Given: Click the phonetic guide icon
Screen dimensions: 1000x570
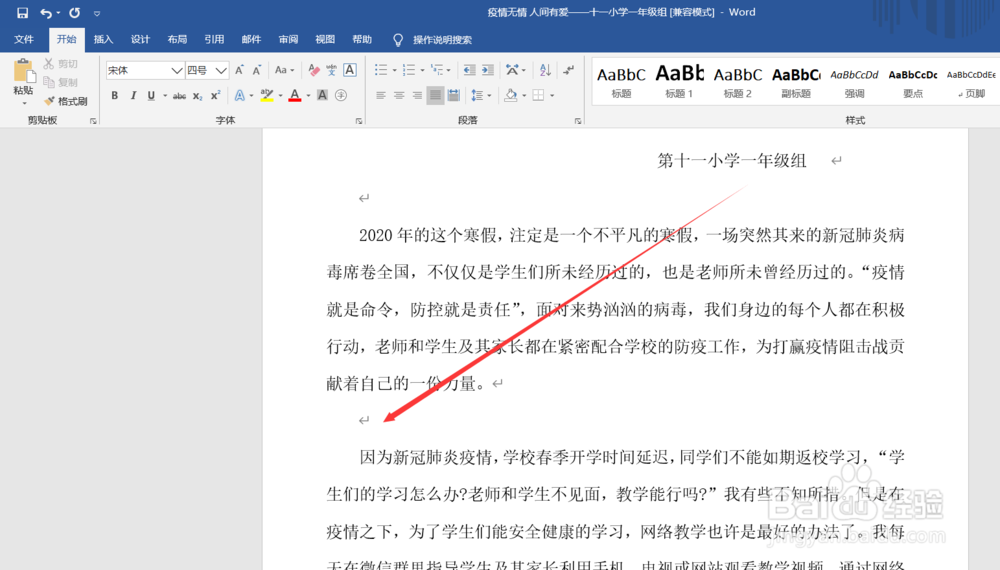Looking at the screenshot, I should click(x=332, y=70).
